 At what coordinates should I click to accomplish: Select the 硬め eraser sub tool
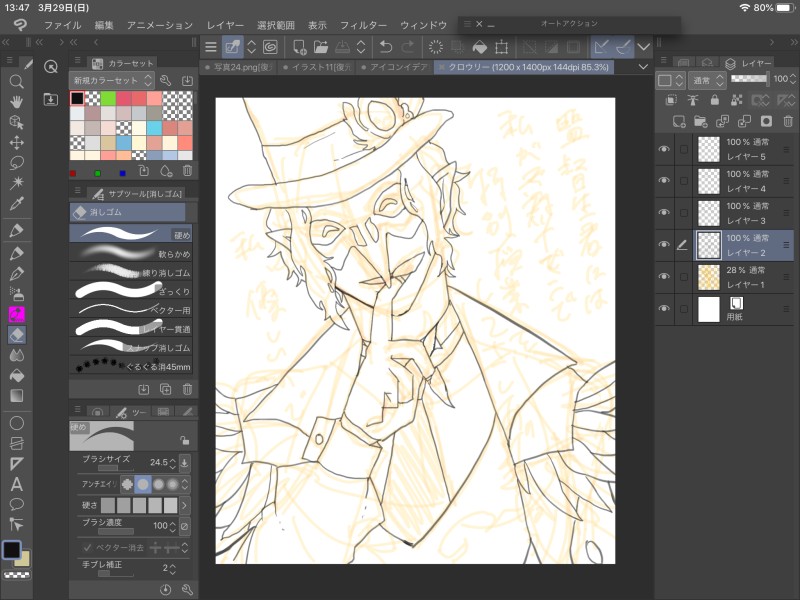[x=131, y=234]
